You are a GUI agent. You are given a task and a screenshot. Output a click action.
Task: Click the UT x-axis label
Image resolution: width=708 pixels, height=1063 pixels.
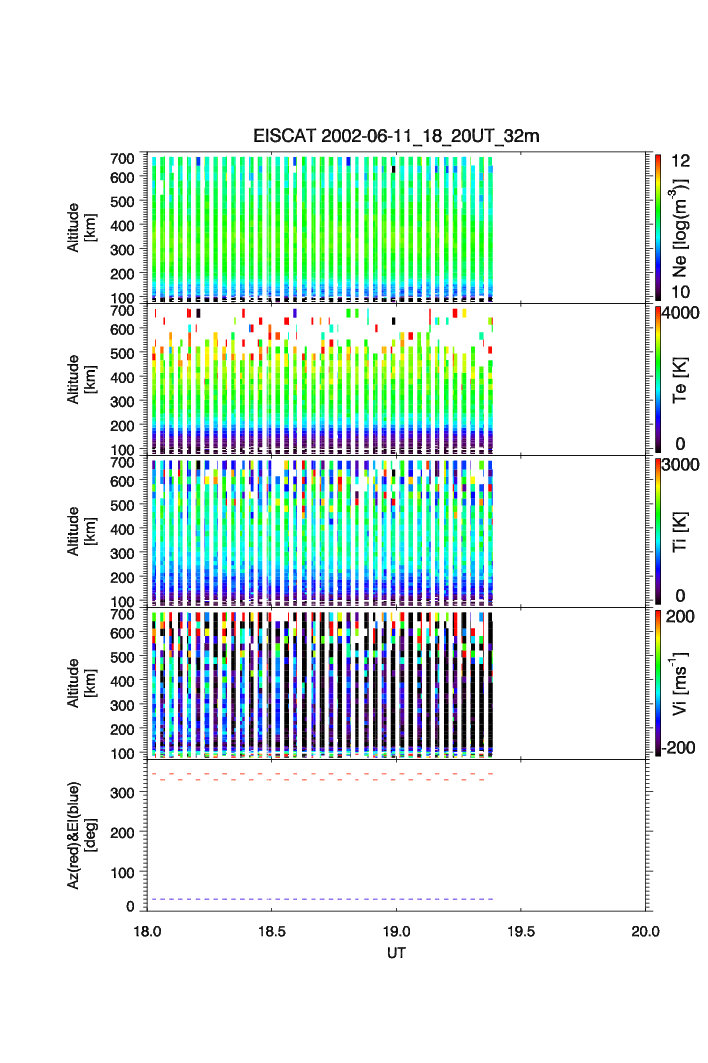tap(396, 953)
